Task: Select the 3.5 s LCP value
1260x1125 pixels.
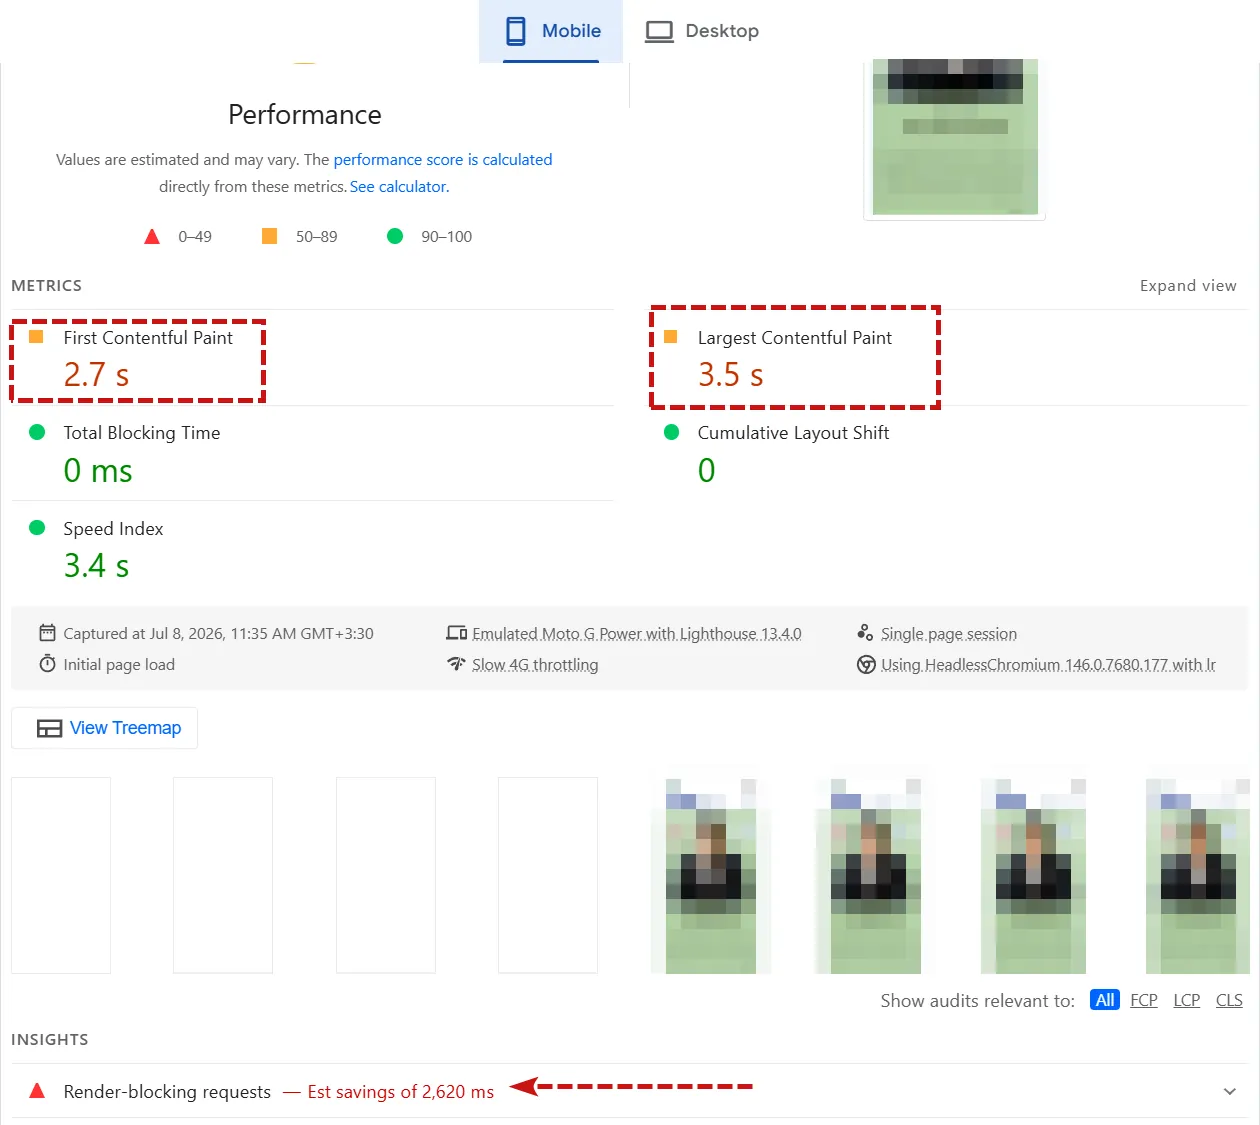Action: [x=731, y=375]
